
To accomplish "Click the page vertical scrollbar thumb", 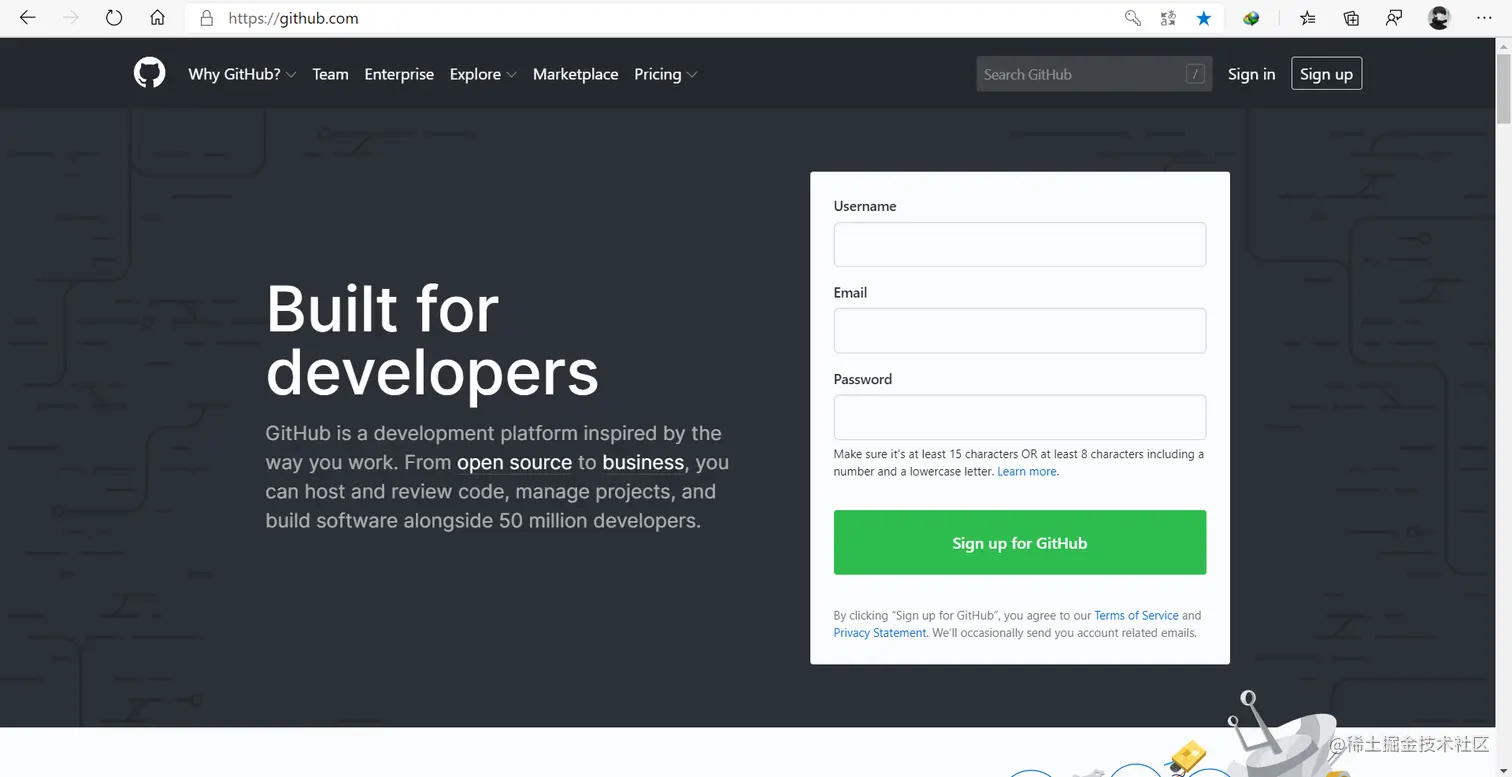I will tap(1503, 90).
